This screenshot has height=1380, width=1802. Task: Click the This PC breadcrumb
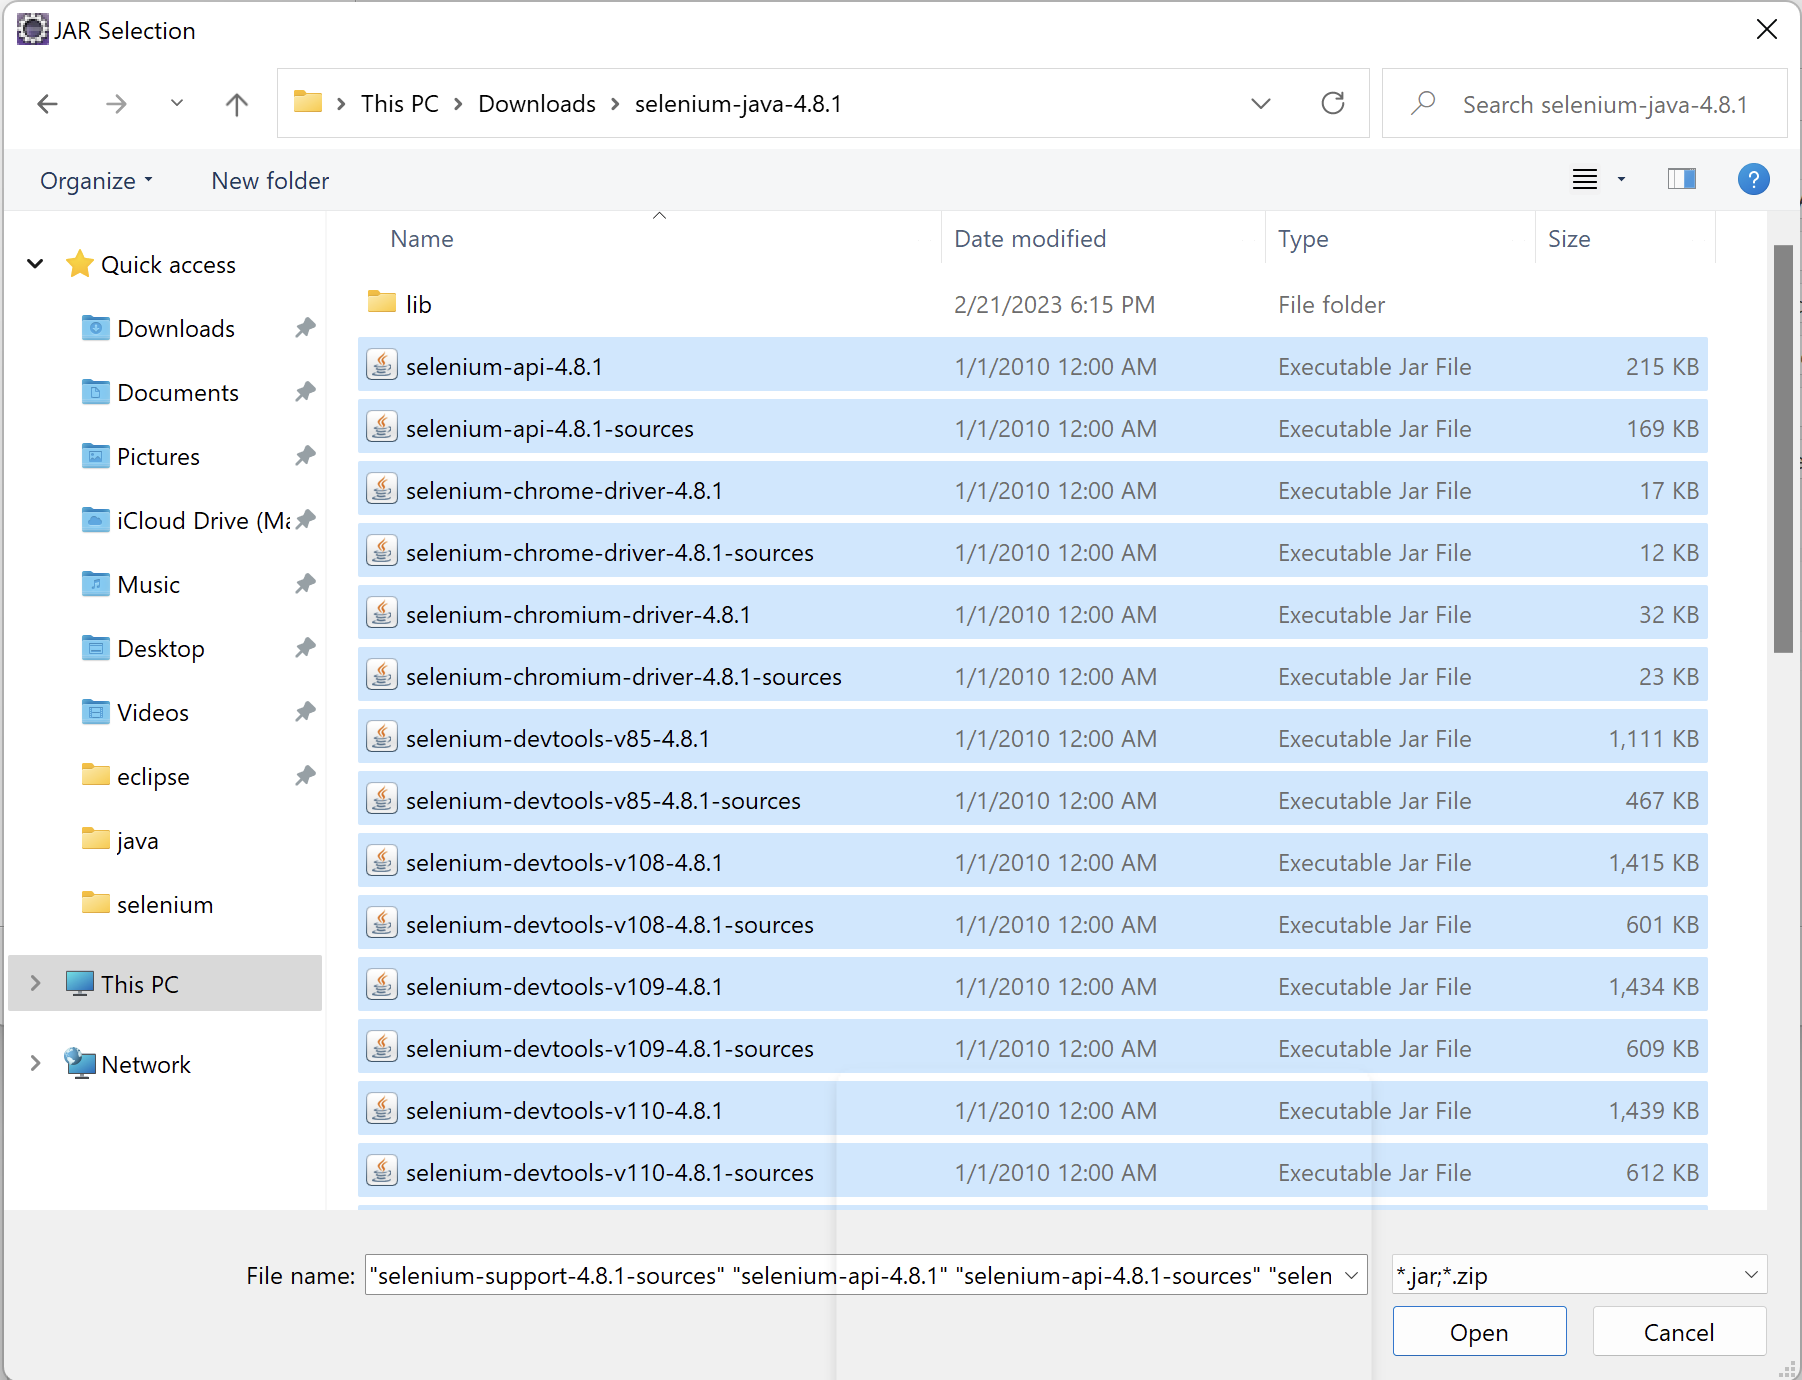pyautogui.click(x=400, y=104)
